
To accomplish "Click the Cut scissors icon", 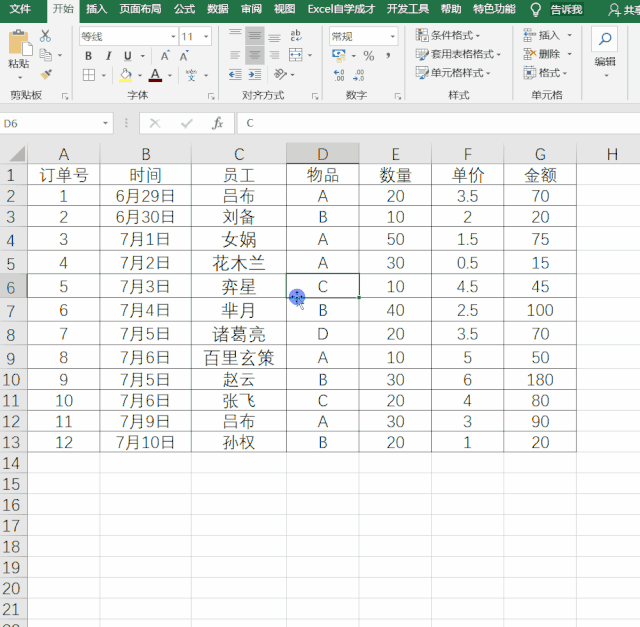I will [45, 36].
